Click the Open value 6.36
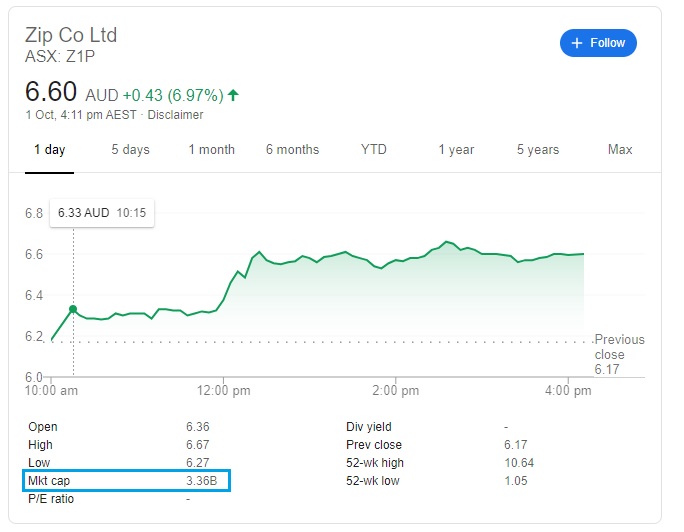This screenshot has height=532, width=684. (x=198, y=426)
